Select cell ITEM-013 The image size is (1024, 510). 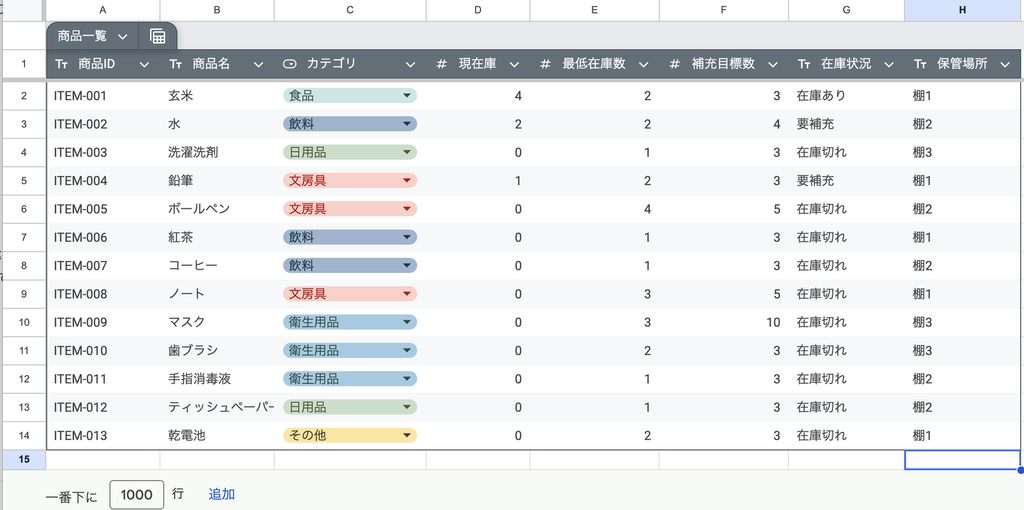[103, 436]
